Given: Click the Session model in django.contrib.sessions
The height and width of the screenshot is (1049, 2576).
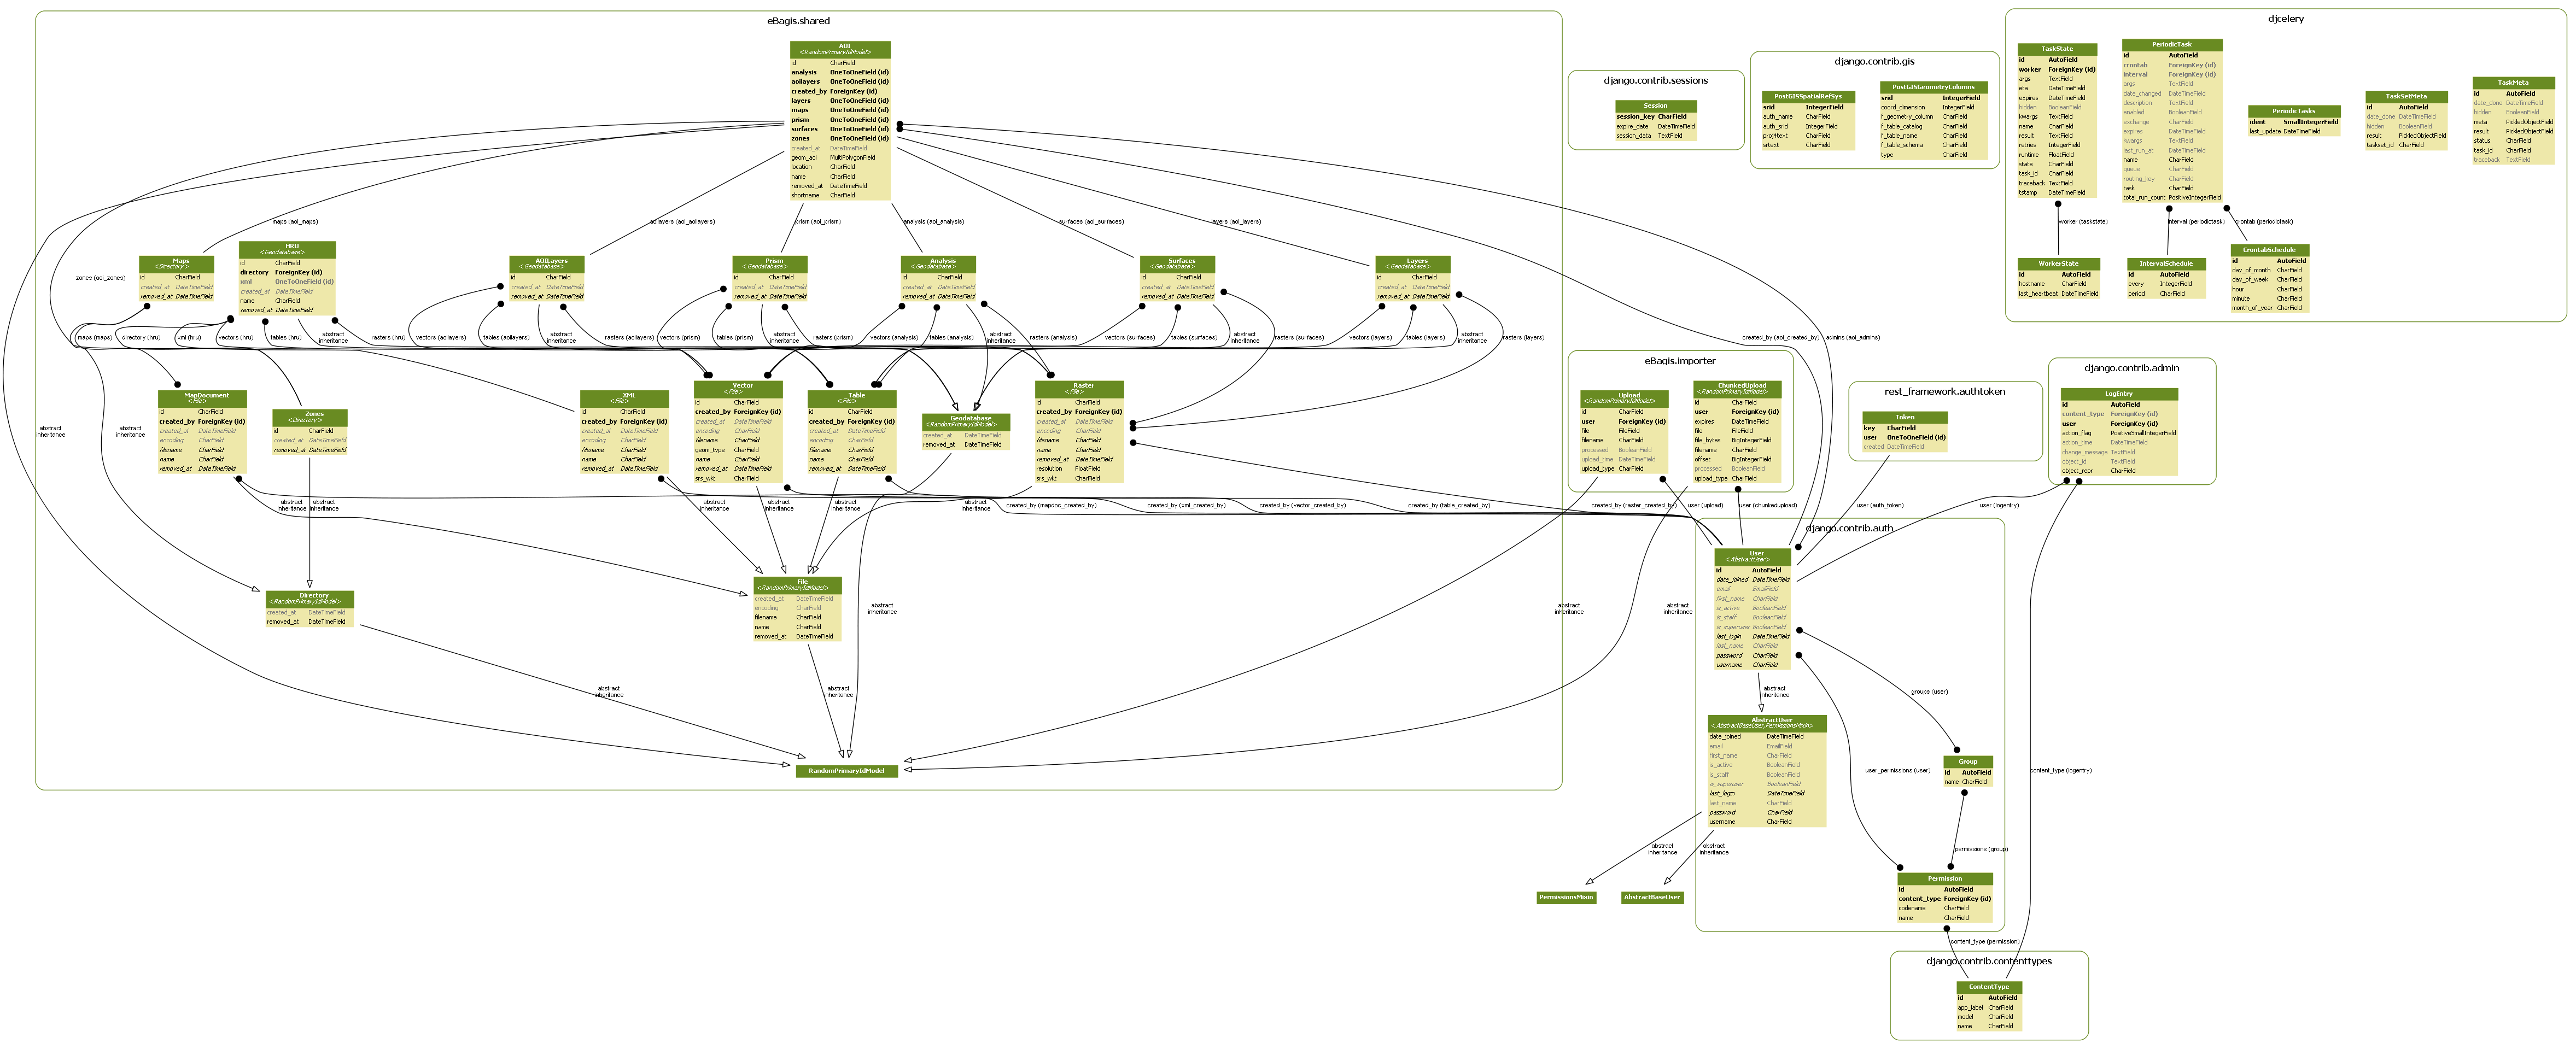Looking at the screenshot, I should [x=1655, y=105].
